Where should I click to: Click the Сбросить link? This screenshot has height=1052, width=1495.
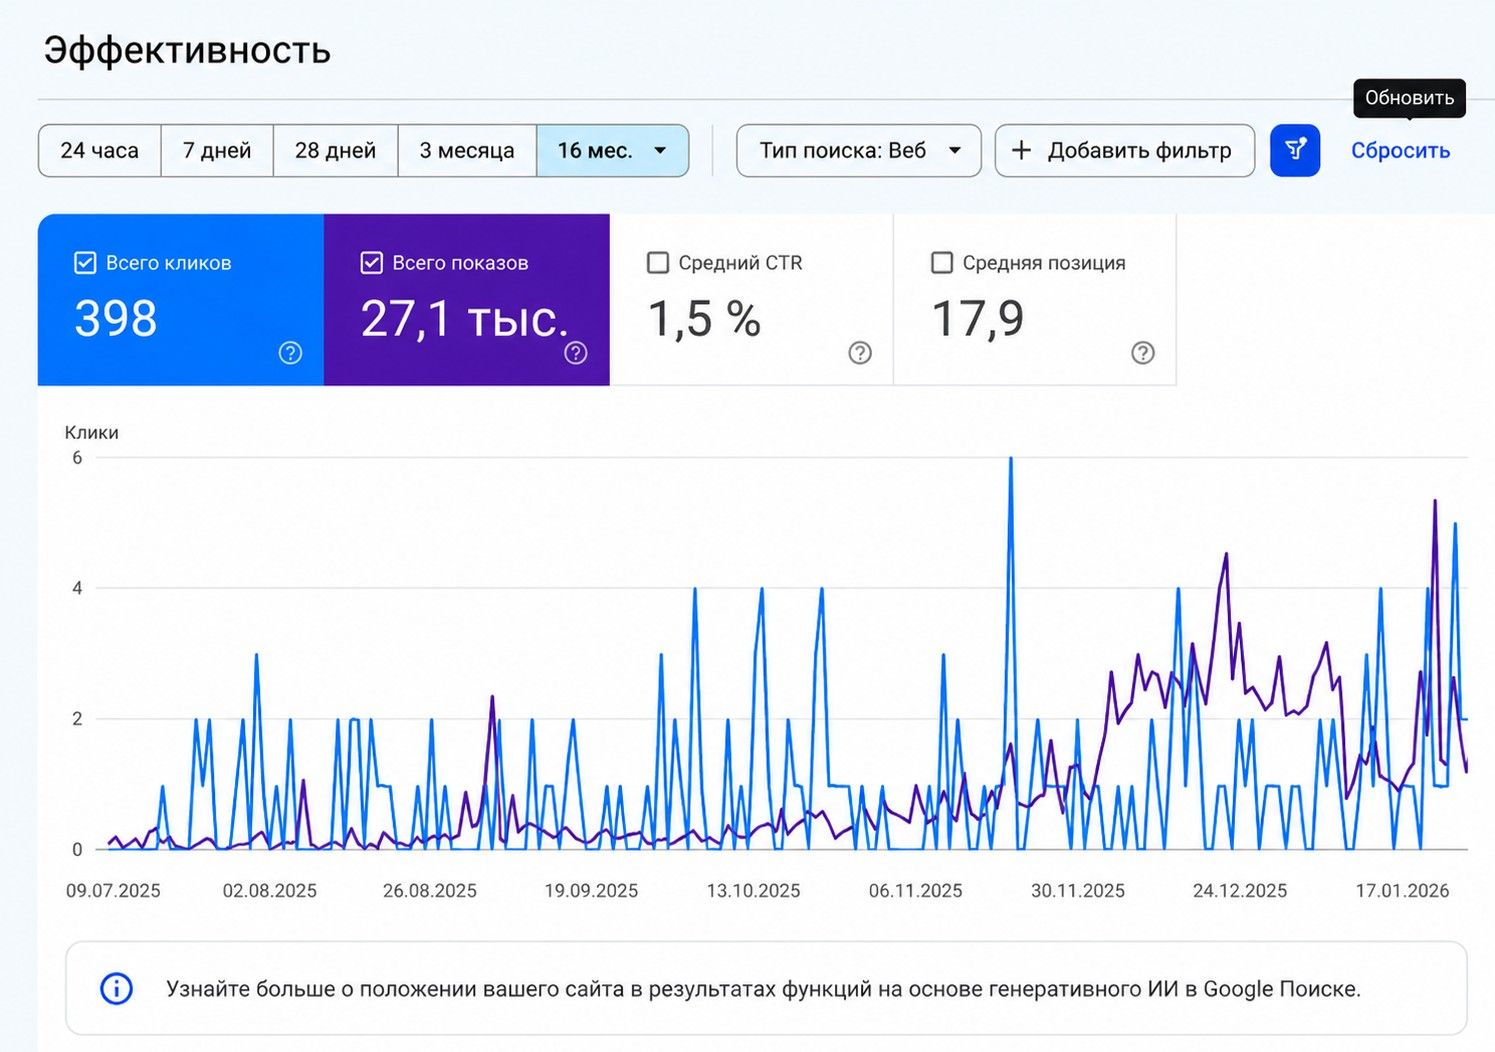1400,151
